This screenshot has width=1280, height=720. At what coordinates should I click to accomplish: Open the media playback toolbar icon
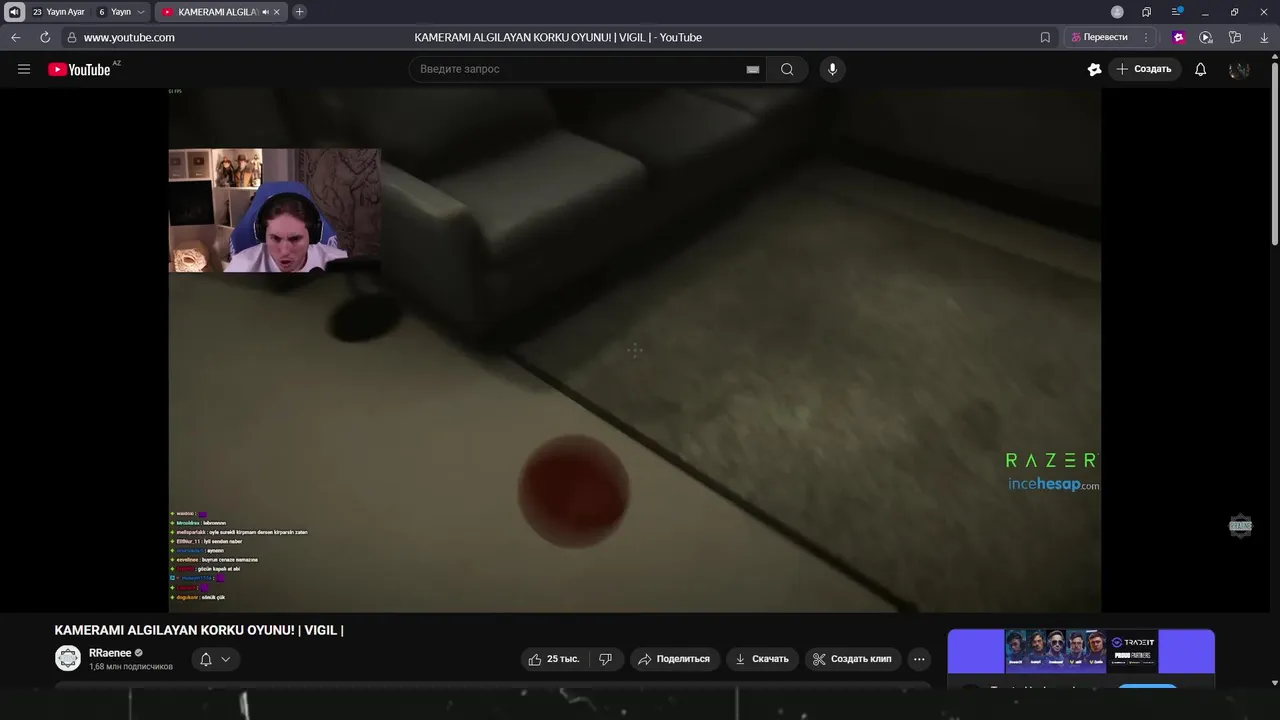1206,37
